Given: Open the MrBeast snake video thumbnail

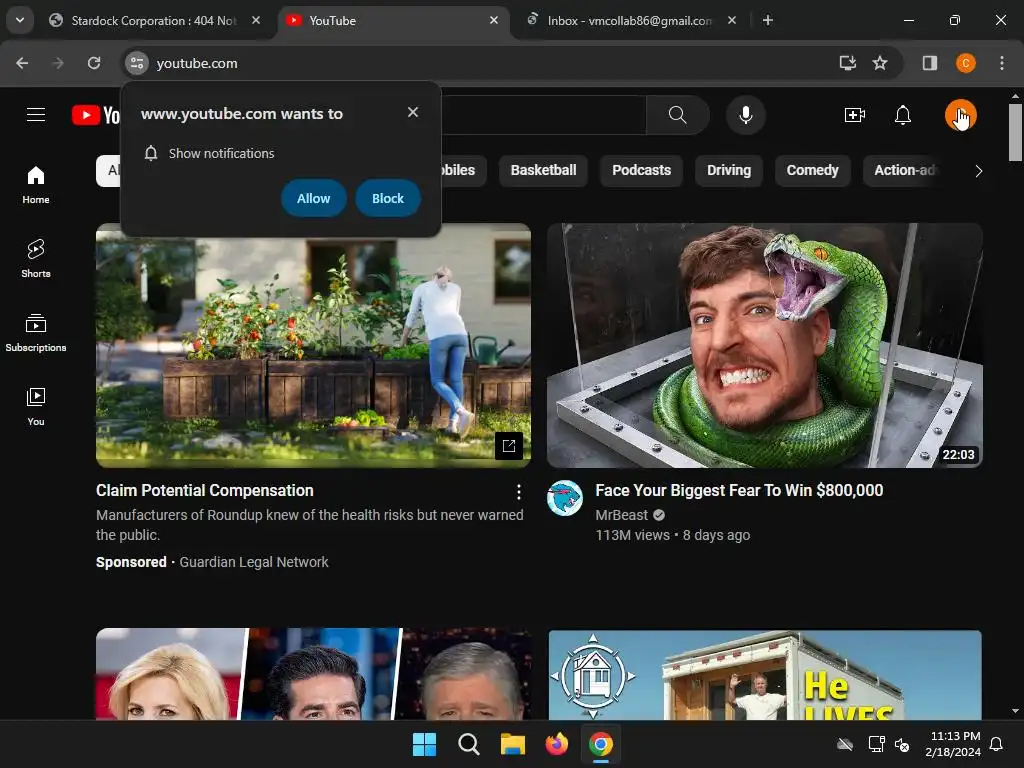Looking at the screenshot, I should pos(765,345).
